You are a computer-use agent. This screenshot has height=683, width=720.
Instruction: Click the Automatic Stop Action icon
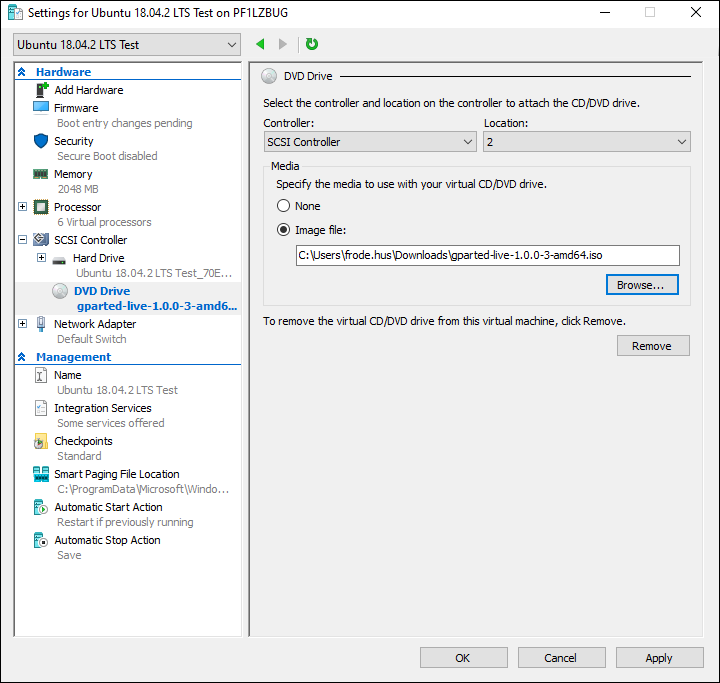pos(41,540)
